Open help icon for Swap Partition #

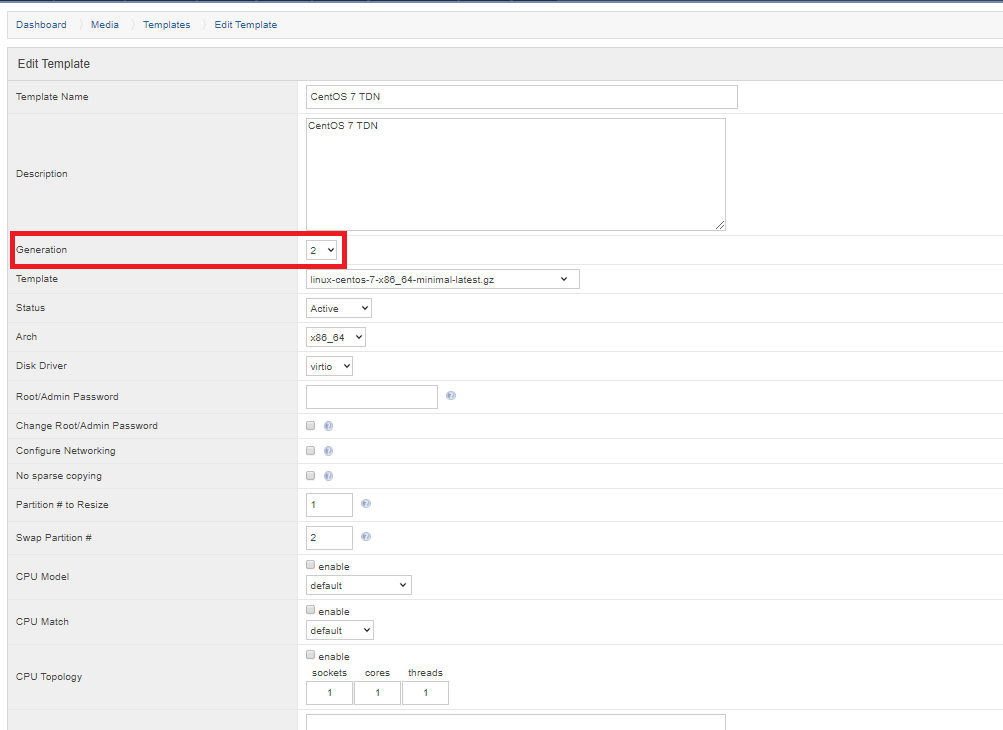click(x=366, y=537)
